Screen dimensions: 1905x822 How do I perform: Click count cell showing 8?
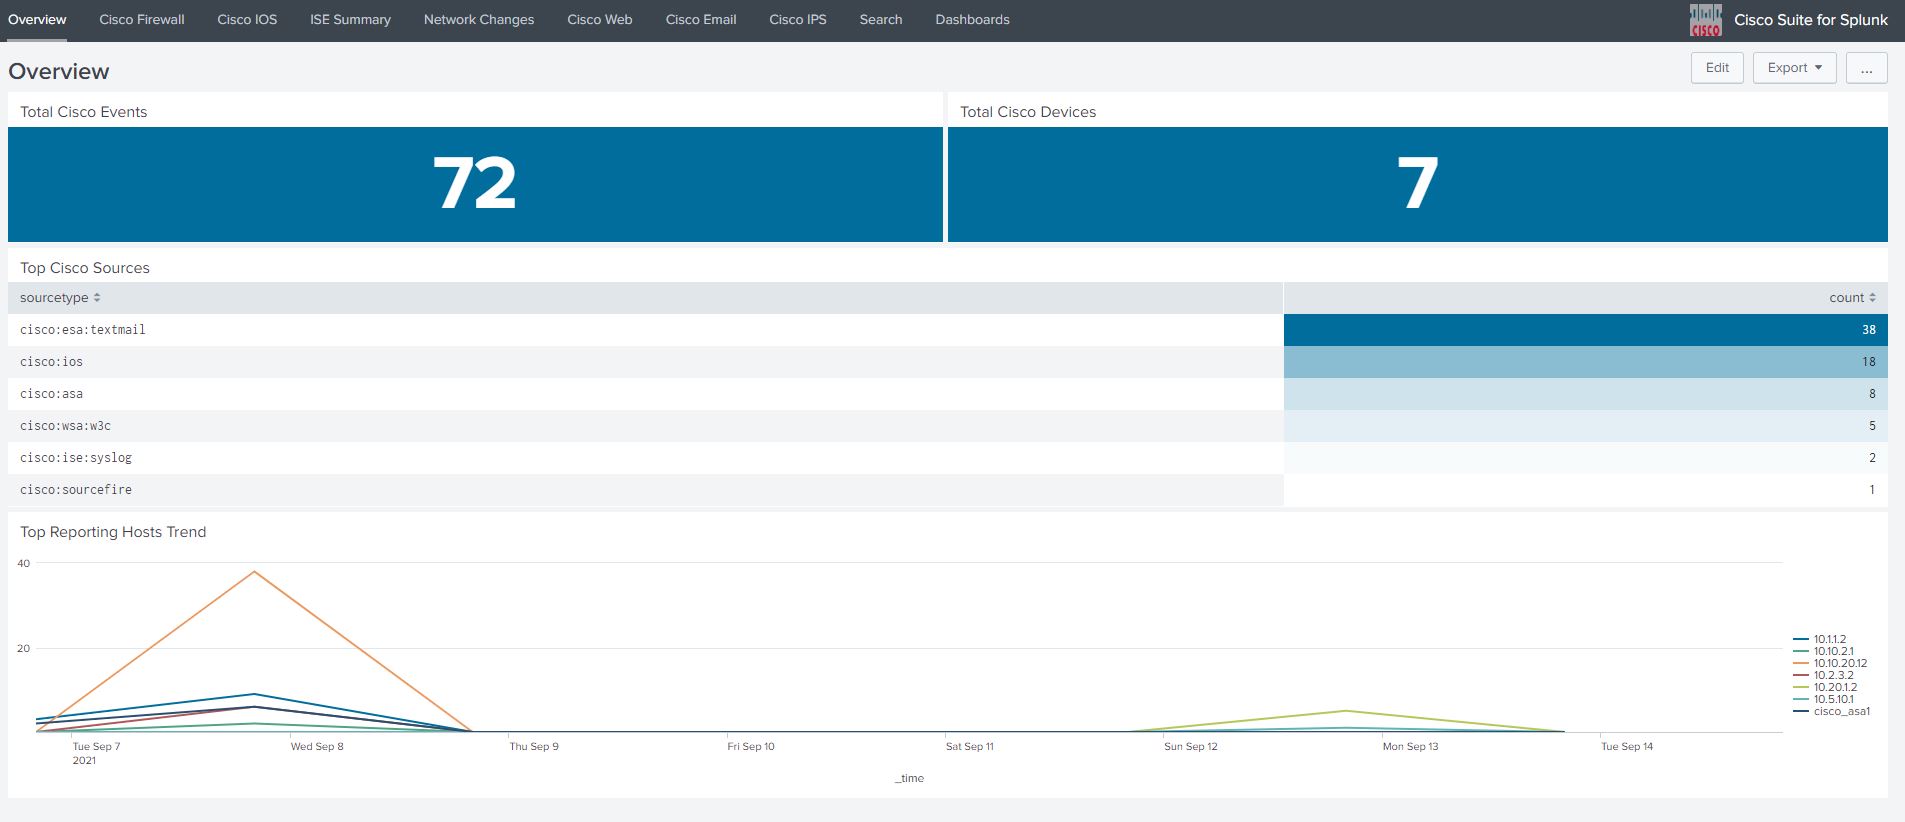click(1586, 394)
